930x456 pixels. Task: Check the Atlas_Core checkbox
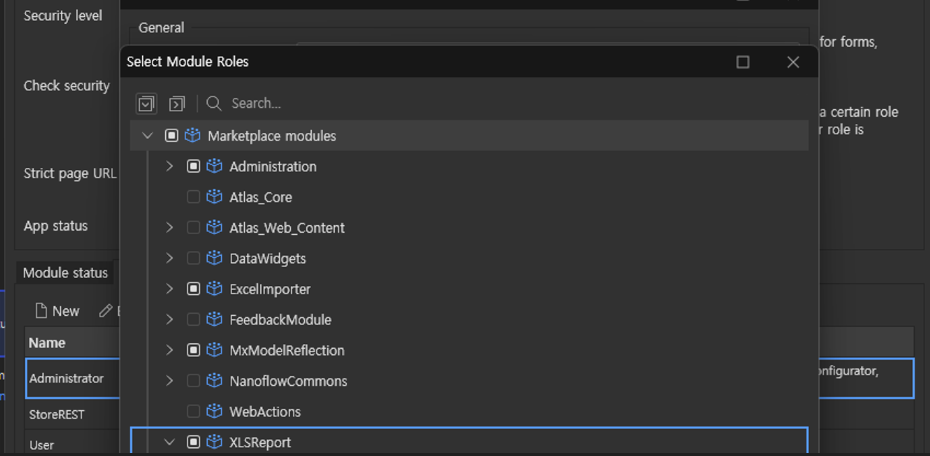193,197
